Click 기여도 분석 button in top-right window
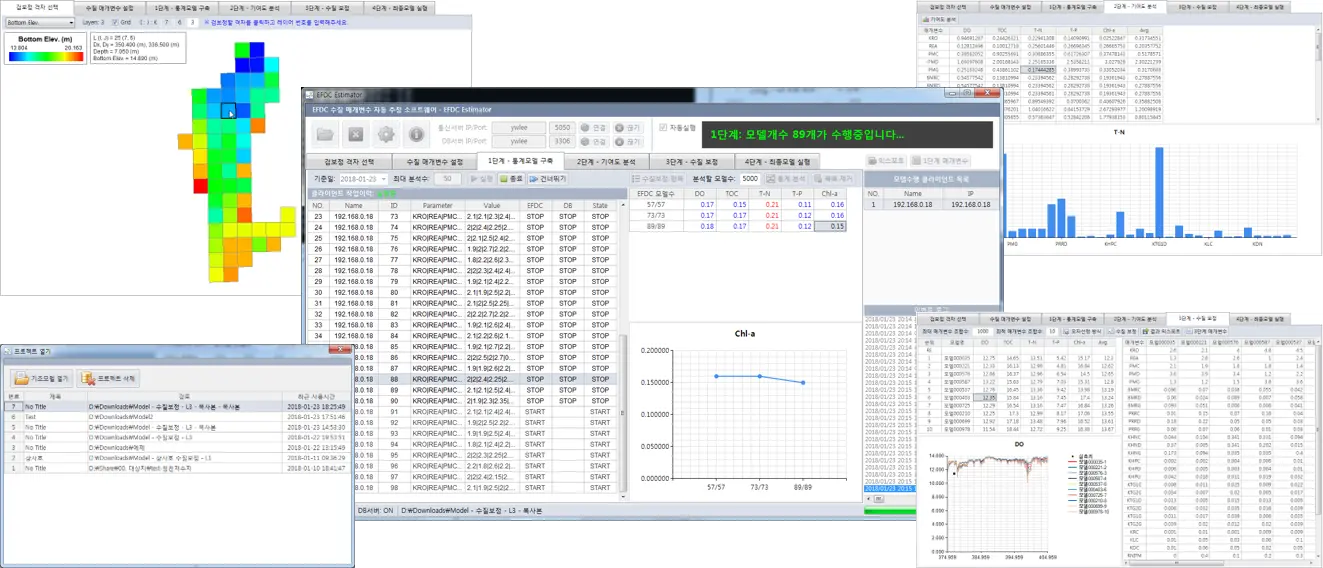This screenshot has width=1323, height=568. coord(940,19)
